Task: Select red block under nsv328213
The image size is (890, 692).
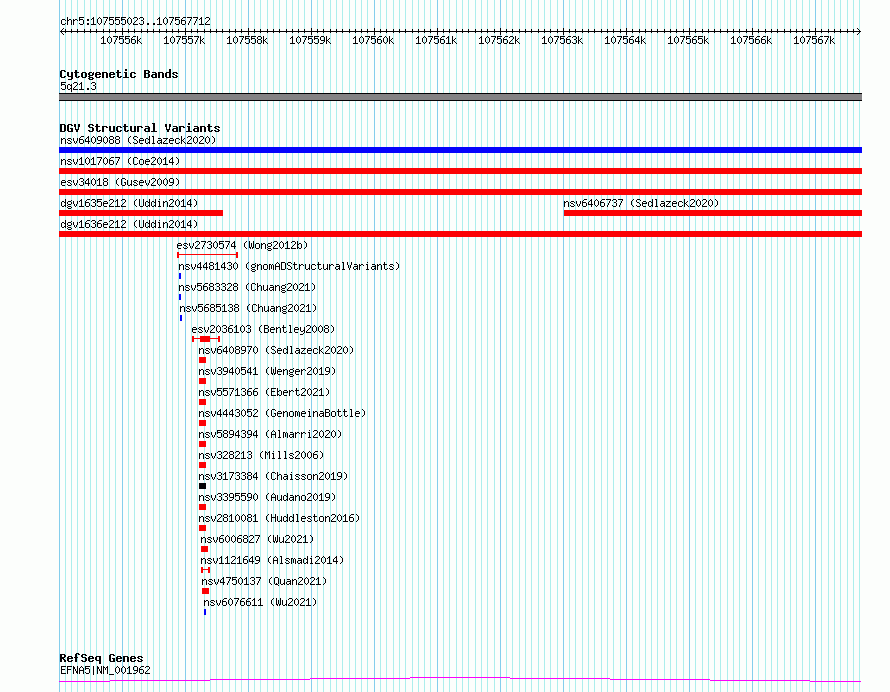Action: 203,465
